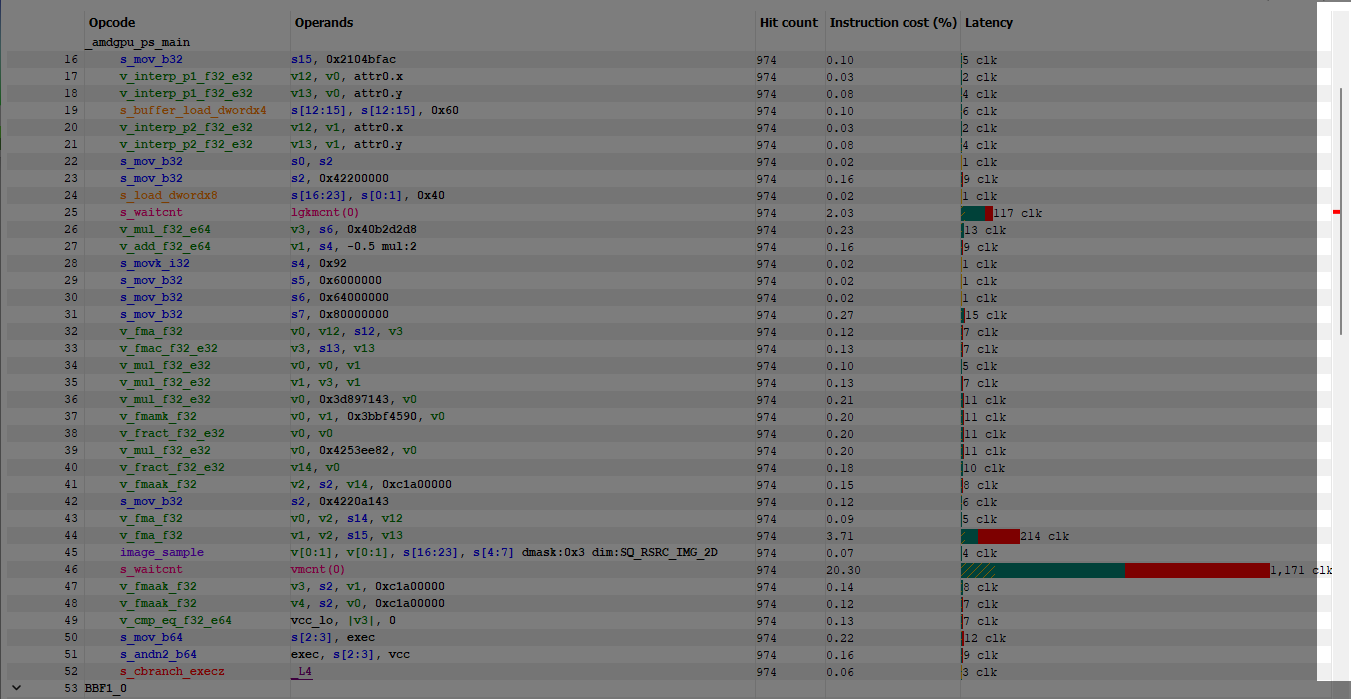Click operands 's2, 0x42200000'
The width and height of the screenshot is (1351, 699).
click(x=340, y=179)
